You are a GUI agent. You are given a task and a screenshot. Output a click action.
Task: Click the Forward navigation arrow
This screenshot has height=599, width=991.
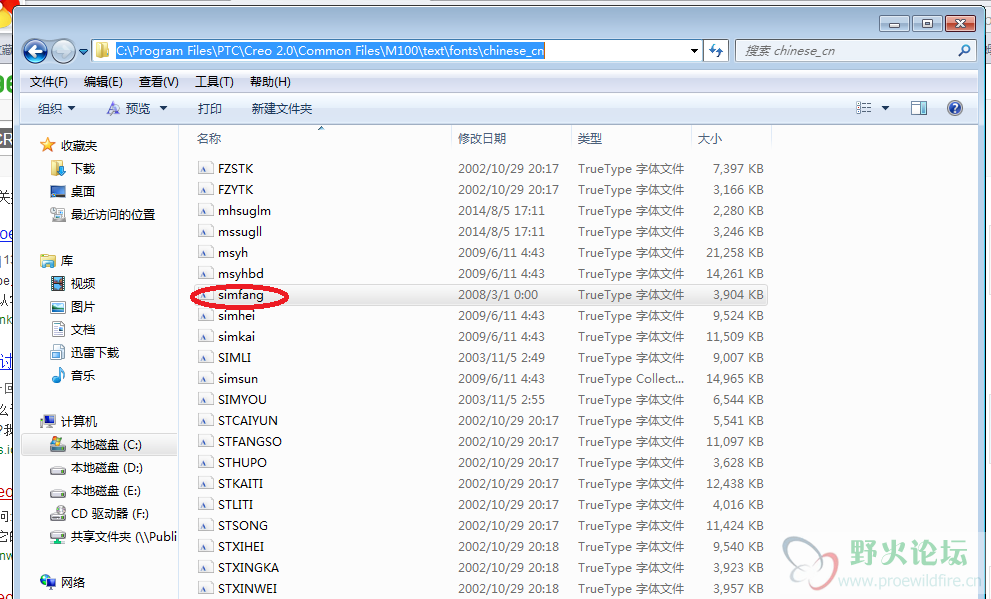coord(63,51)
